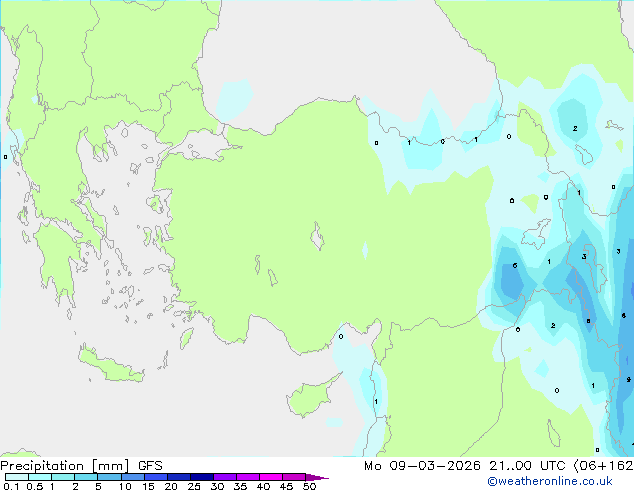This screenshot has height=490, width=634.
Task: Pick the 35 mm legend color swatch
Action: click(248, 477)
